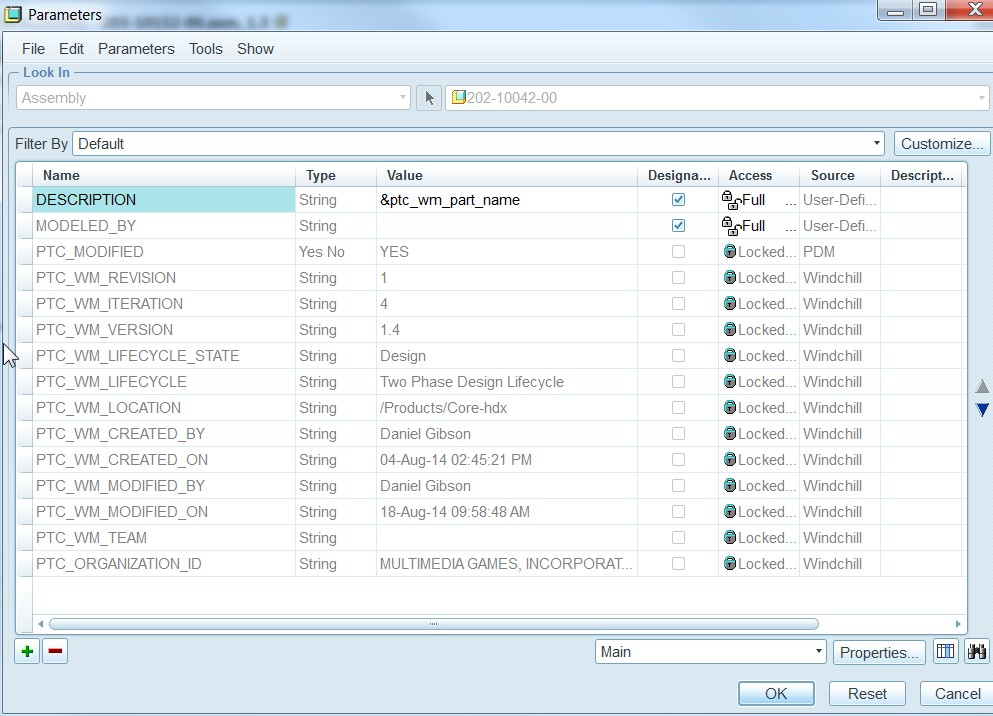Select the DESCRIPTION parameter name cell
993x716 pixels.
coord(164,200)
